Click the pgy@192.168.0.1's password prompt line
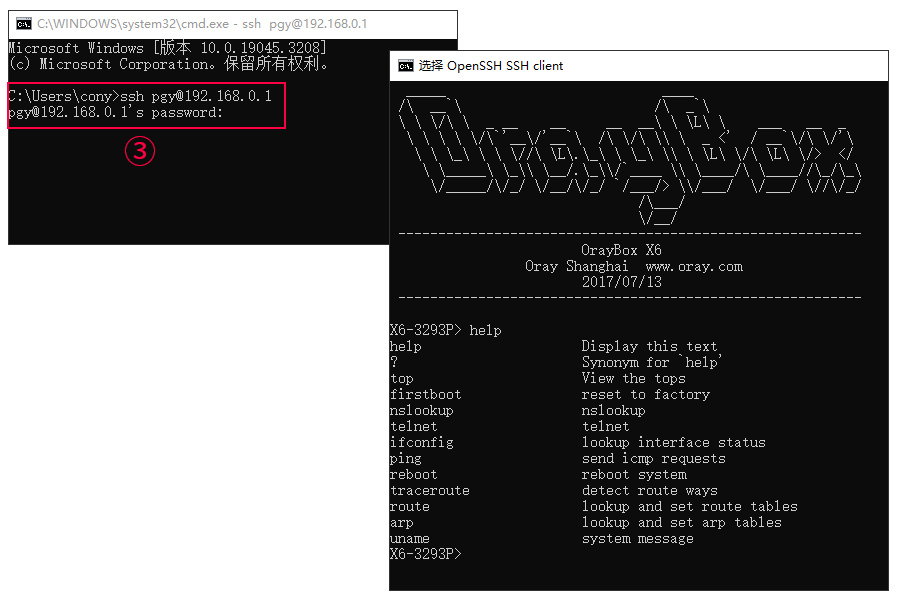 (x=115, y=112)
